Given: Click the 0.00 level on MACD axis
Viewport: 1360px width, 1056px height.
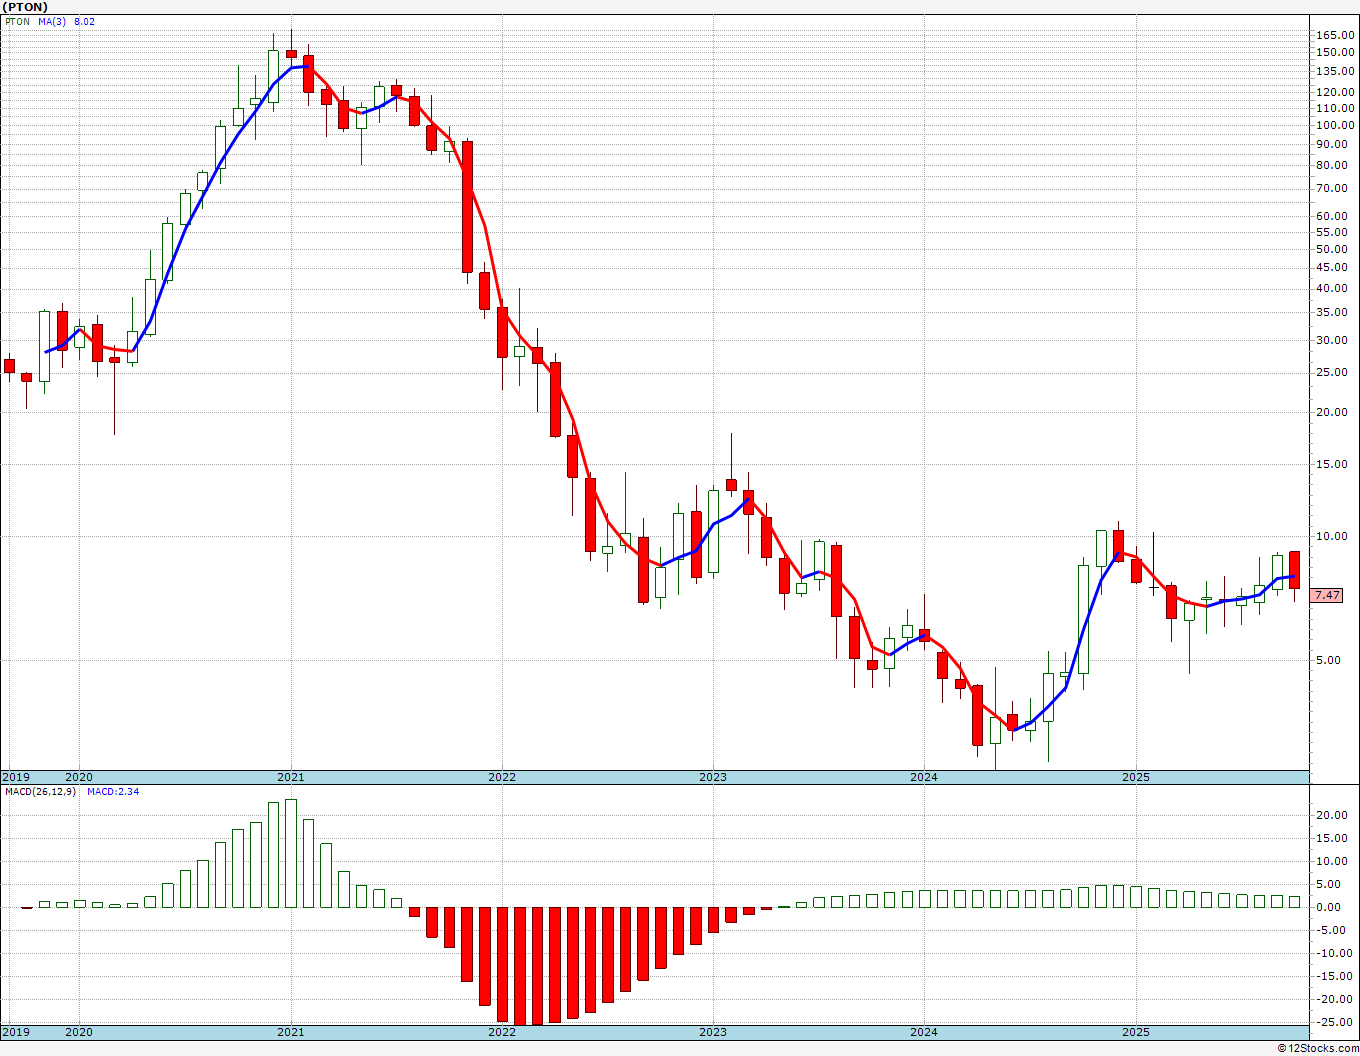Looking at the screenshot, I should pyautogui.click(x=1331, y=907).
